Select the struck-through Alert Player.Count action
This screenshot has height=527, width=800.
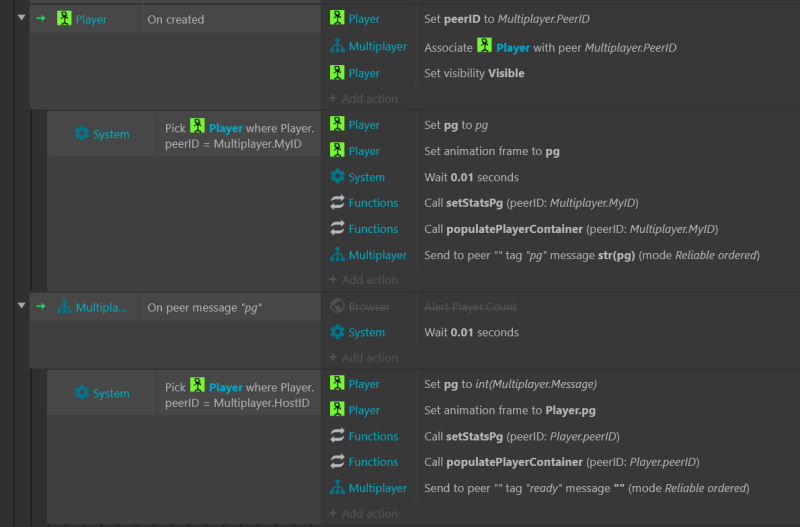pyautogui.click(x=468, y=307)
